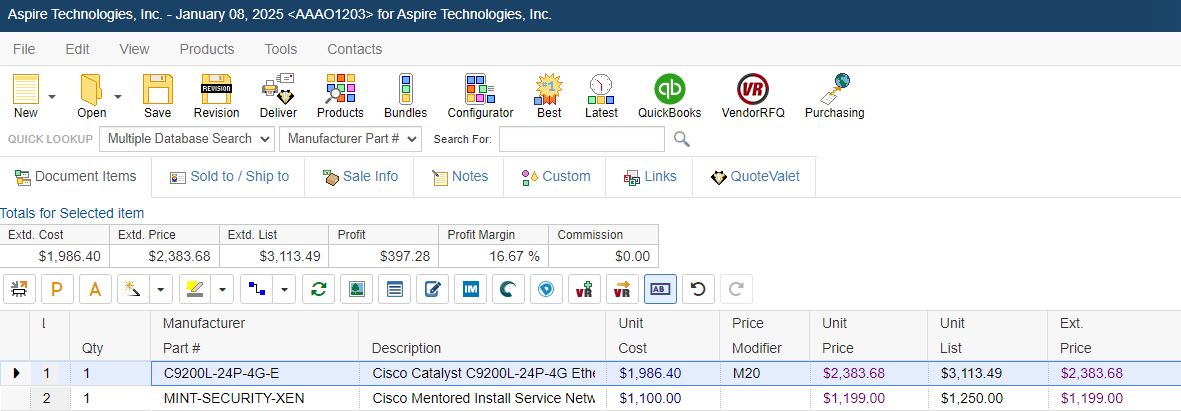Screen dimensions: 1181x411
Task: Switch to the Sale Info tab
Action: 360,177
